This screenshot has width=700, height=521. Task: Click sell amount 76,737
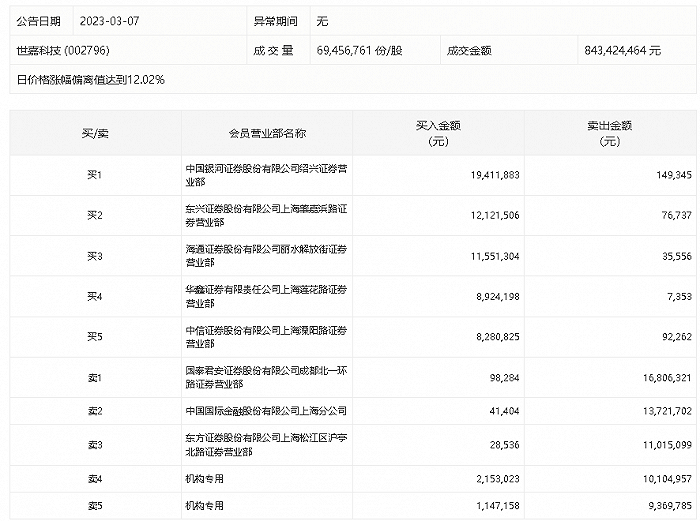(677, 215)
